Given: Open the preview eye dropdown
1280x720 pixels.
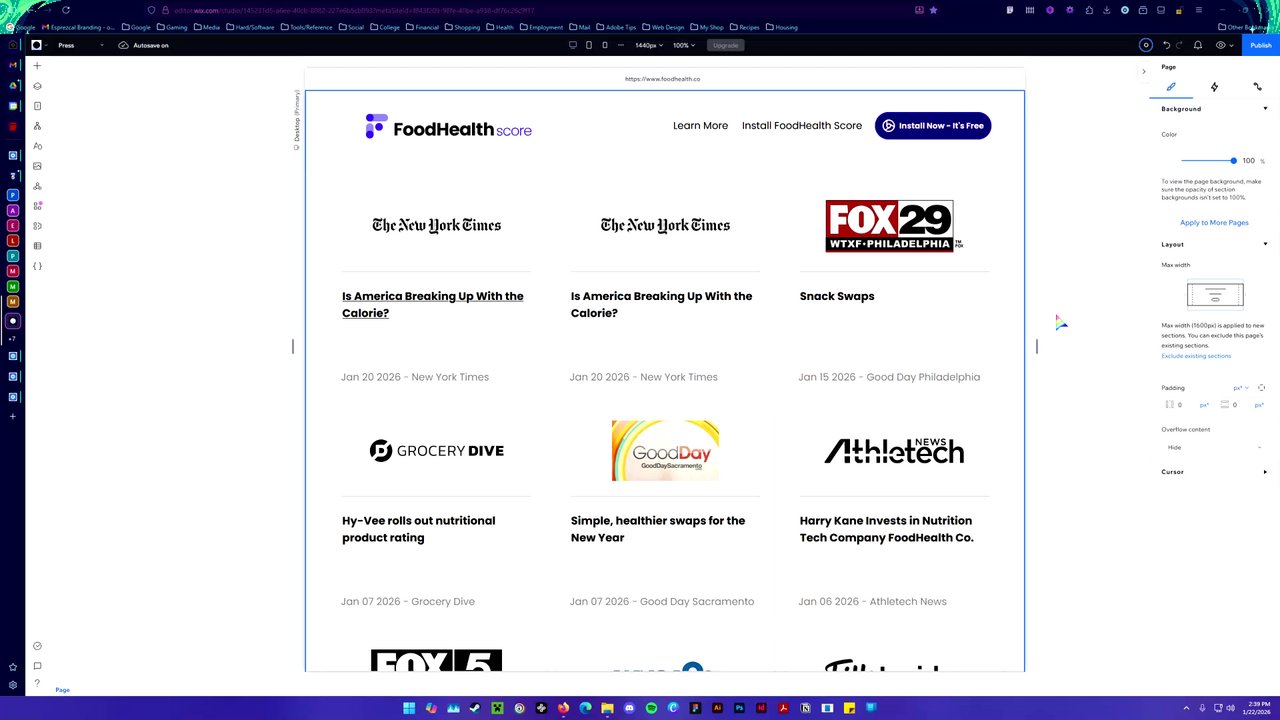Looking at the screenshot, I should (x=1224, y=45).
